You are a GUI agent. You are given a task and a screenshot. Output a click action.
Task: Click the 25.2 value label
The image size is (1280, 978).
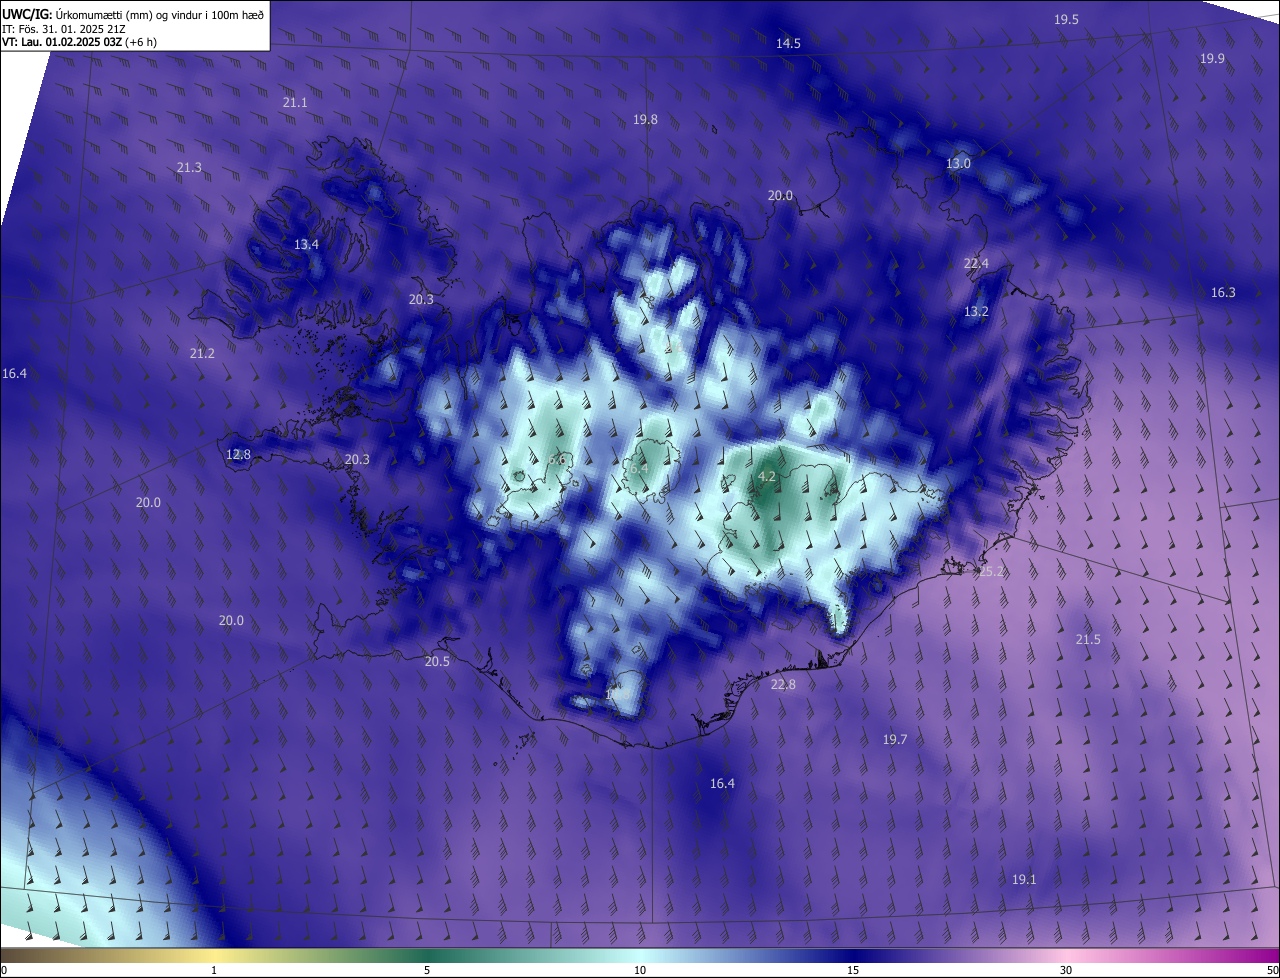coord(991,572)
